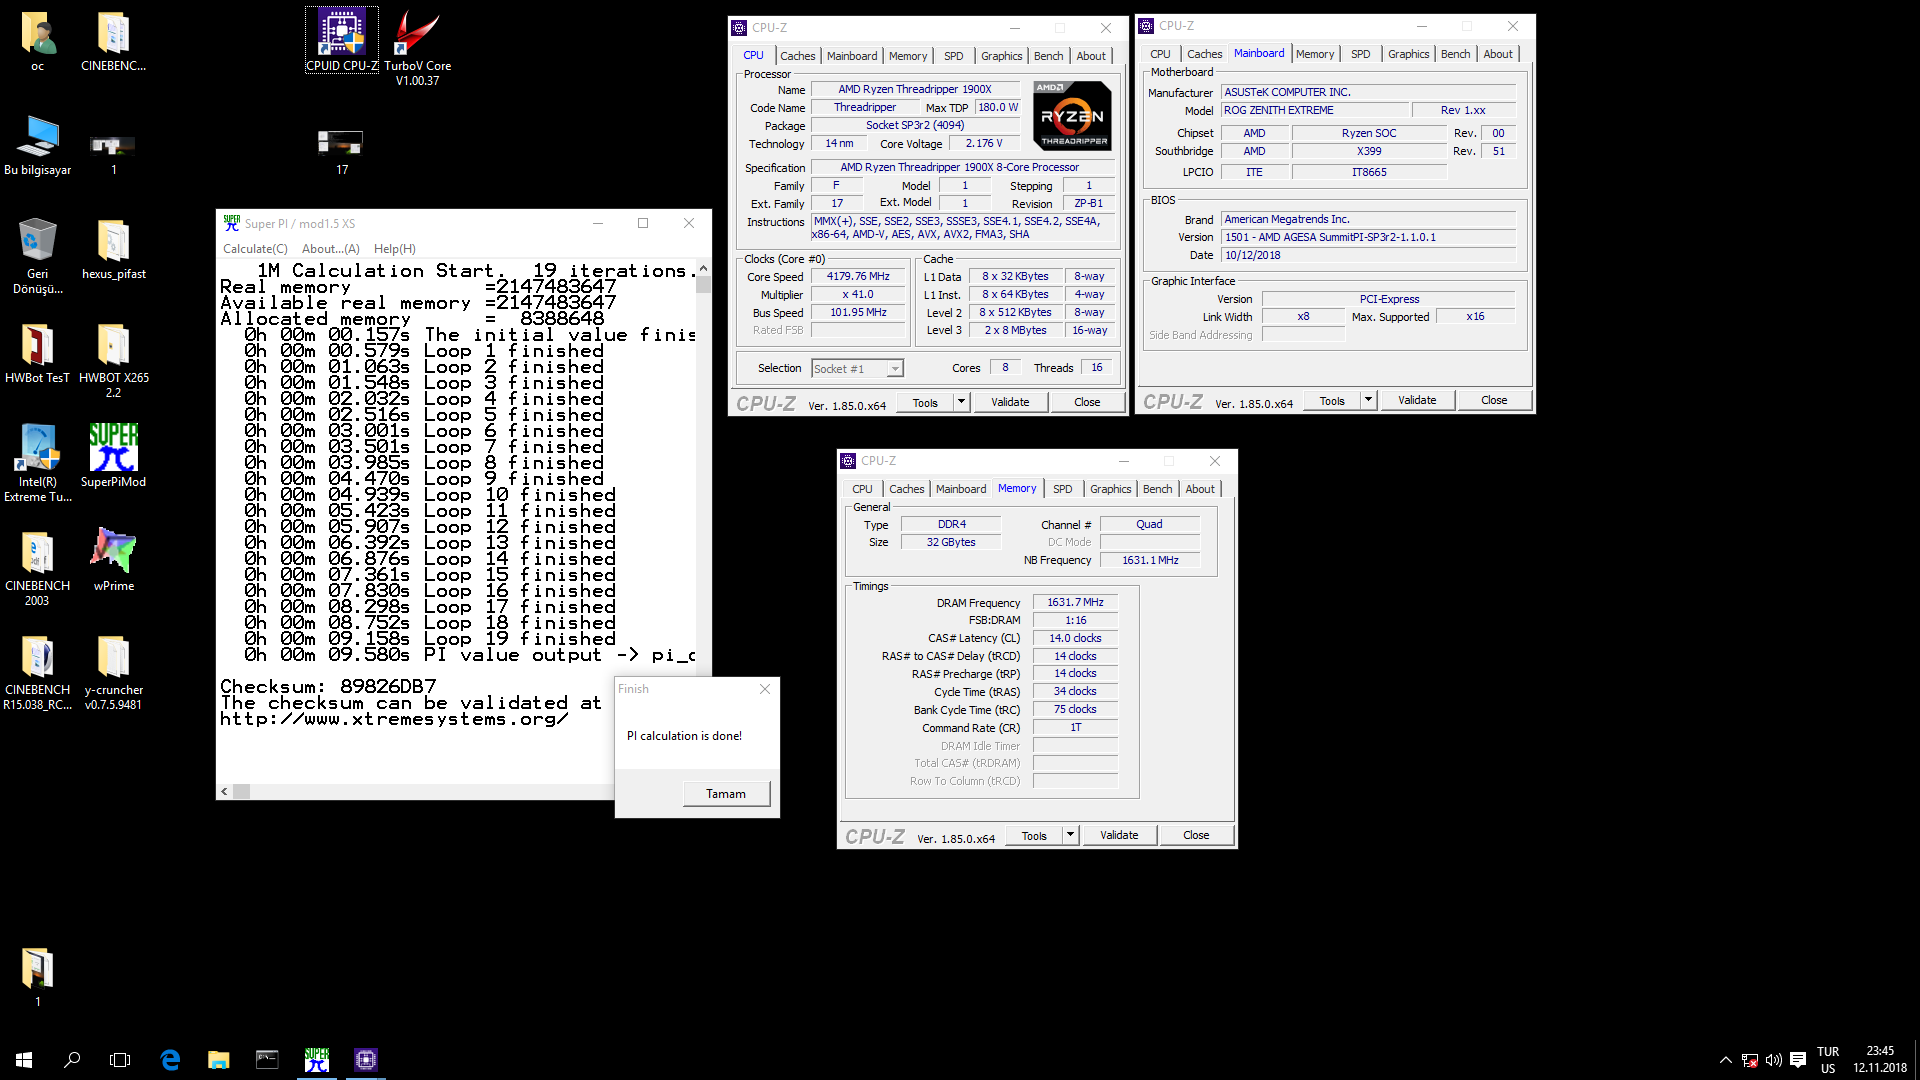Open Action Center notifications icon

click(x=1798, y=1060)
